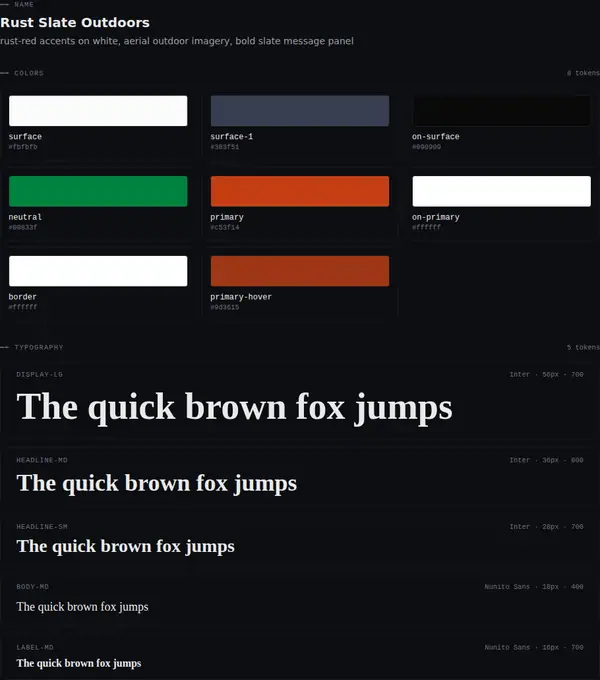The width and height of the screenshot is (600, 680).
Task: Click the on-primary white swatch
Action: click(502, 191)
